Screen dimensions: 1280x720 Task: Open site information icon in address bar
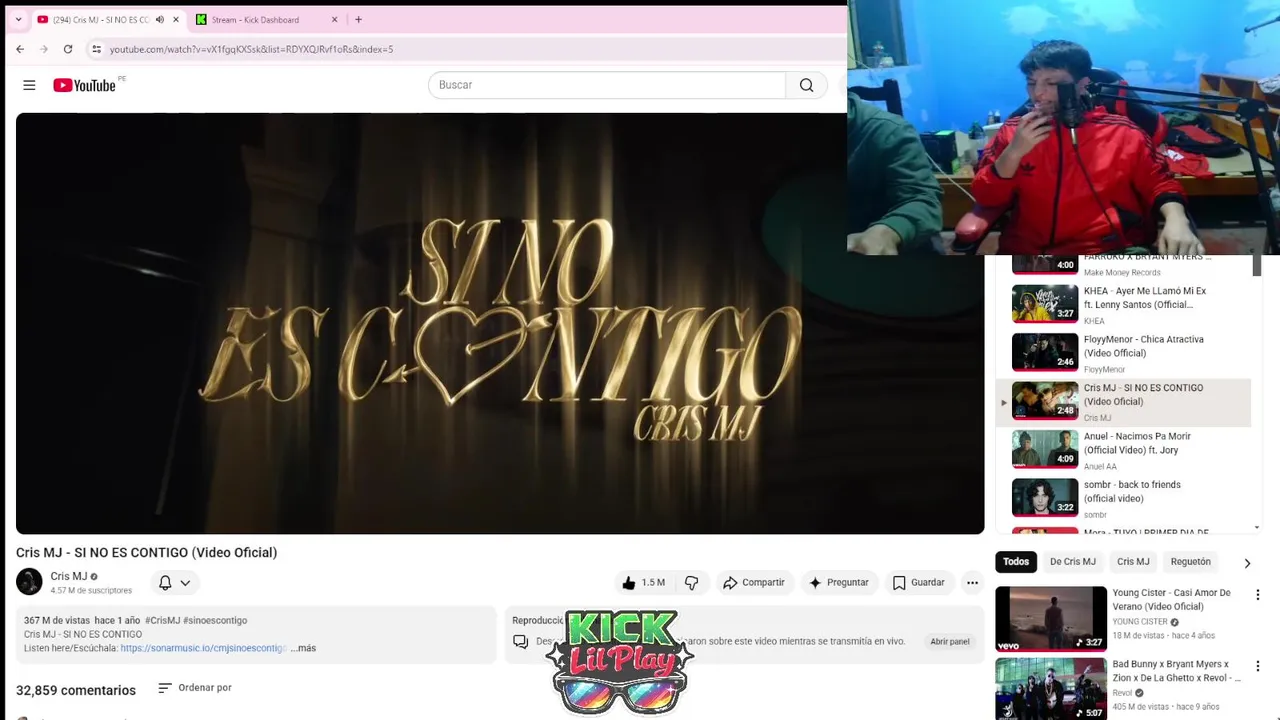pyautogui.click(x=96, y=49)
